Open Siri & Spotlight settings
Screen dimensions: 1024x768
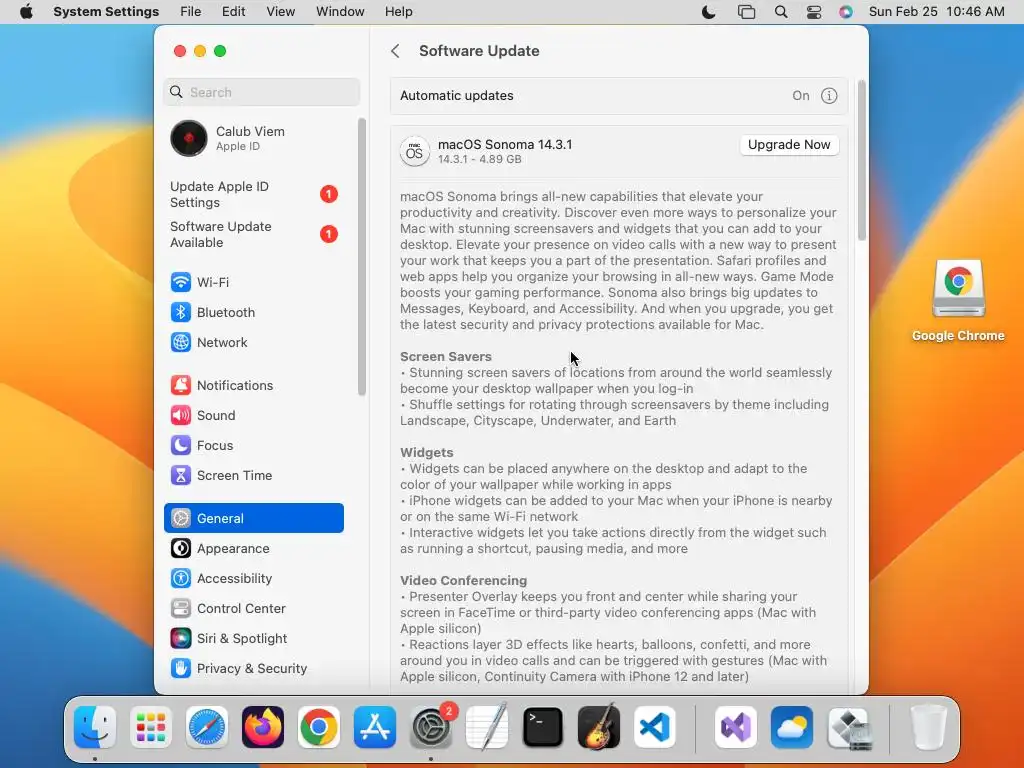point(253,639)
